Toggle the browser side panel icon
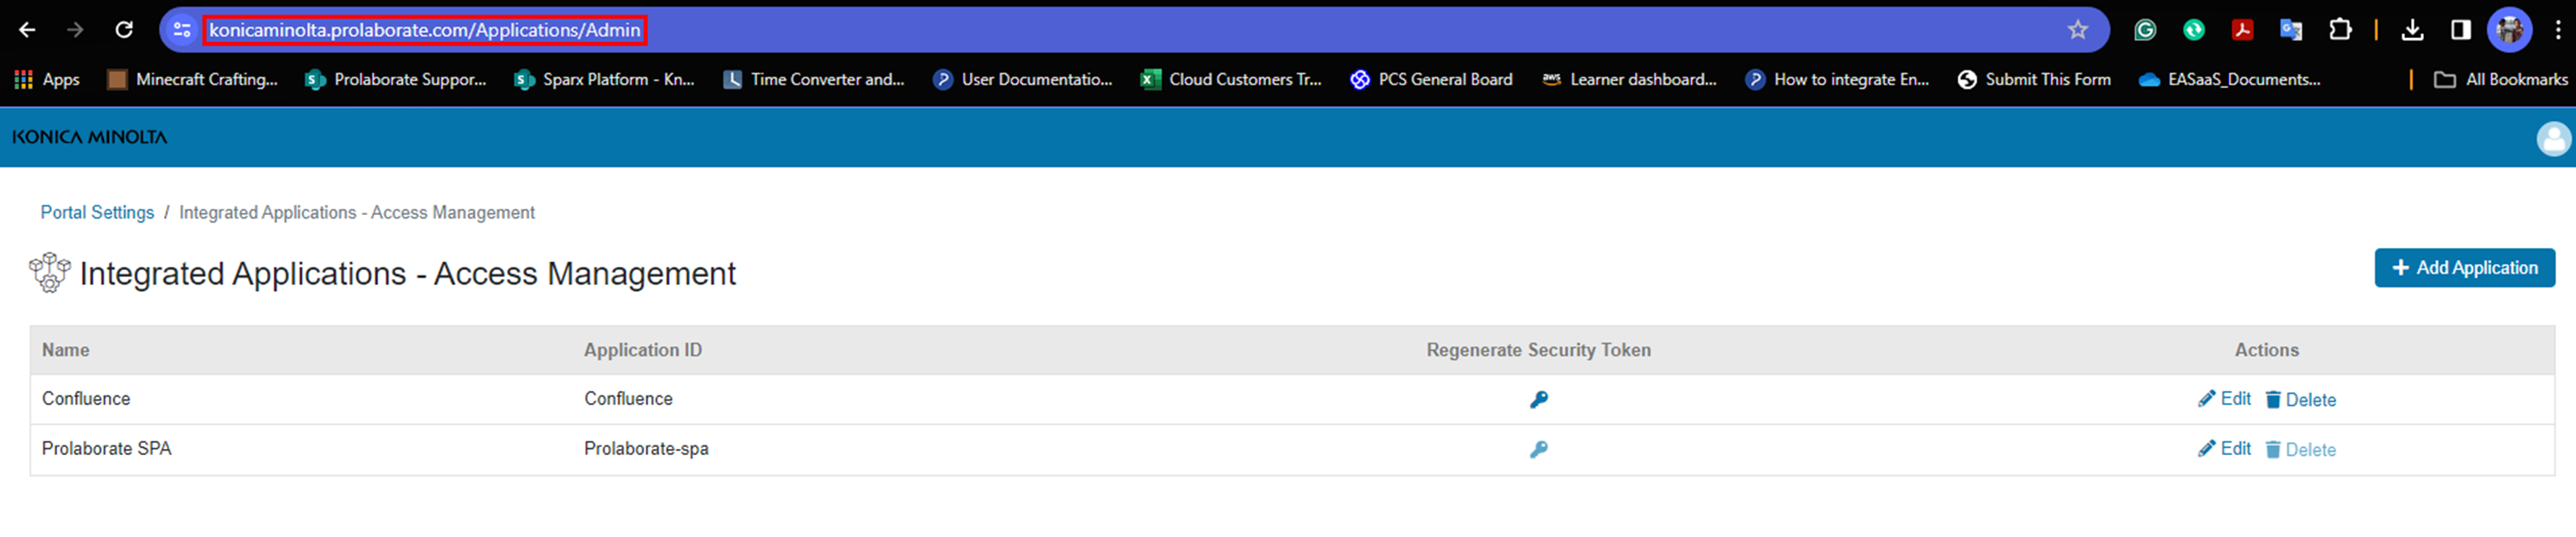The height and width of the screenshot is (537, 2576). coord(2461,30)
